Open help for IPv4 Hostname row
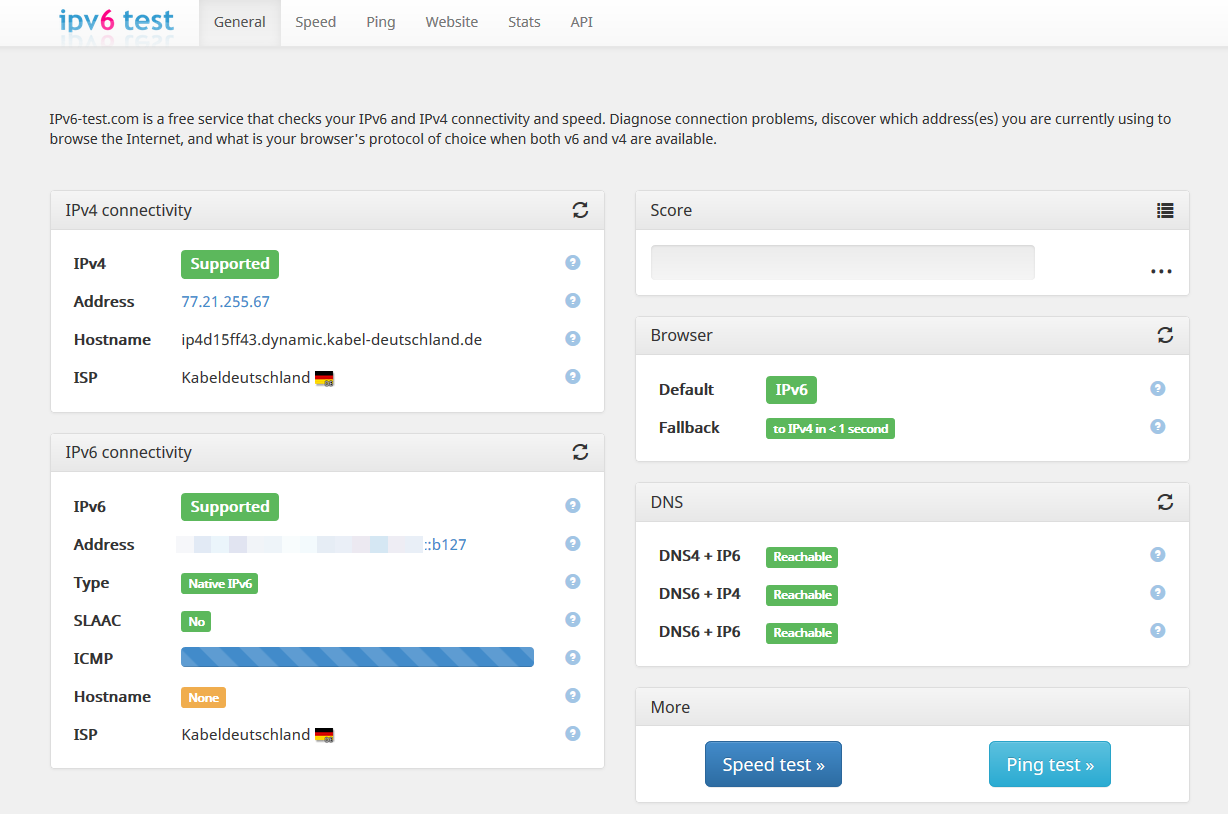 (x=573, y=339)
